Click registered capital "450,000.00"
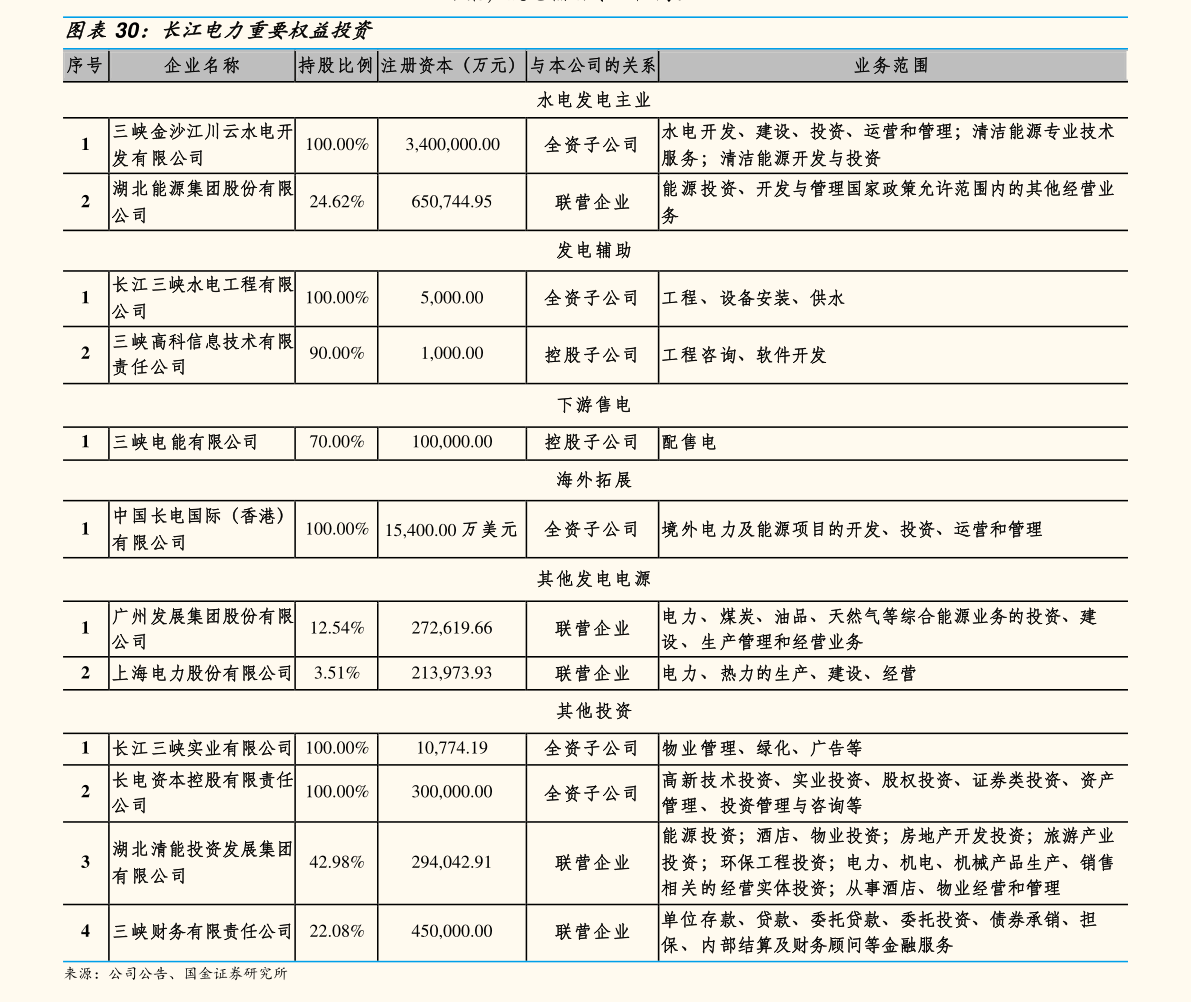 452,931
